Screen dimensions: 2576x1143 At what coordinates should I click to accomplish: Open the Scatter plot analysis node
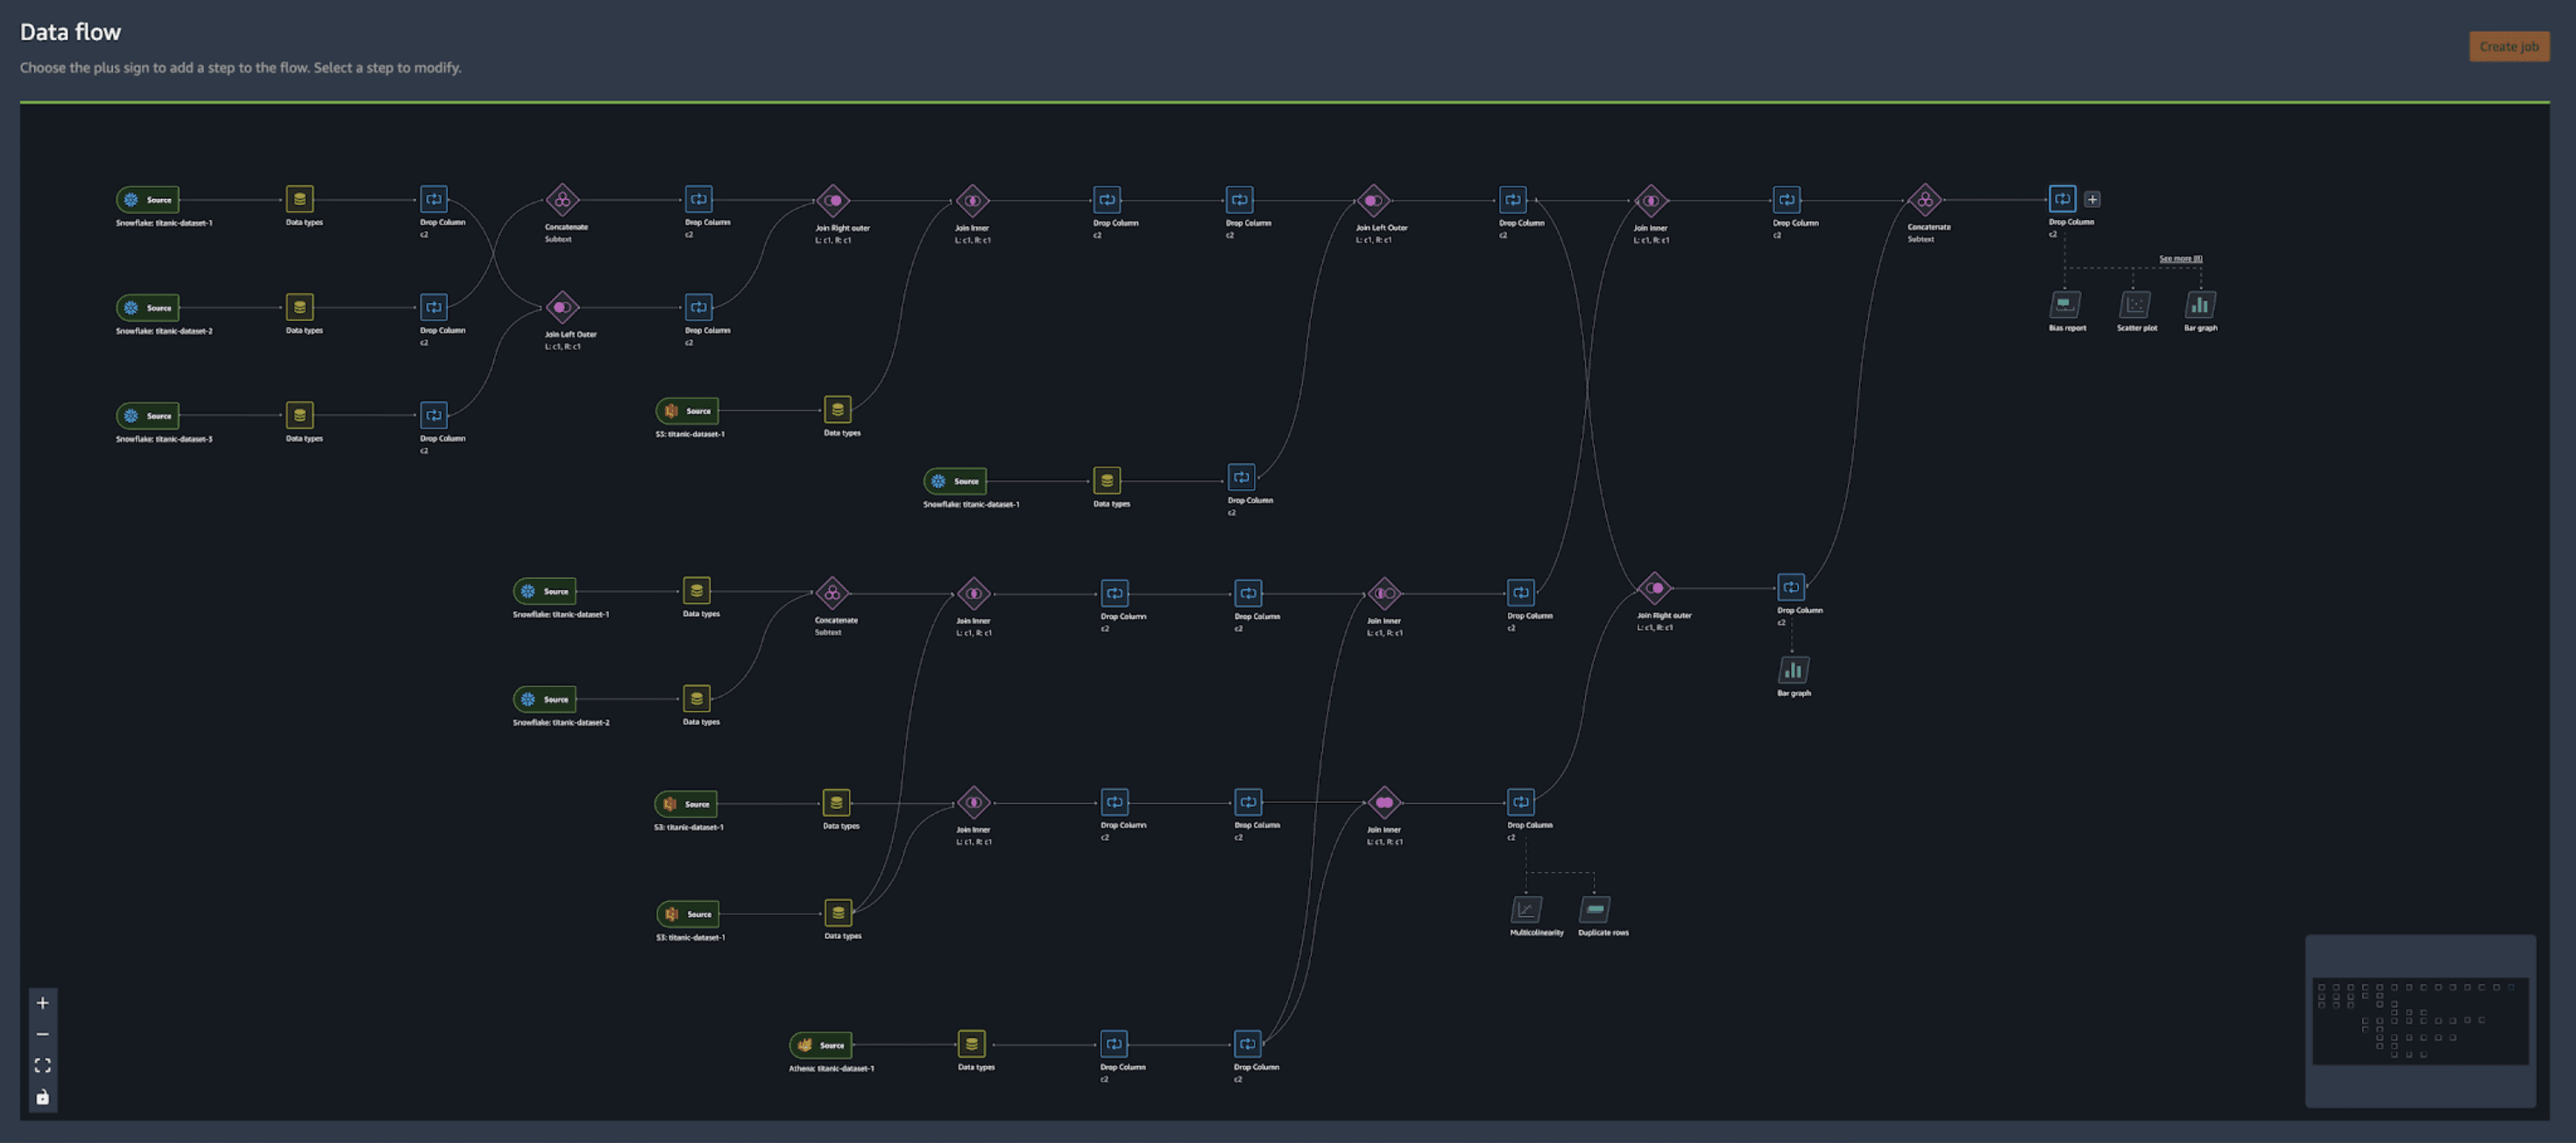2135,305
